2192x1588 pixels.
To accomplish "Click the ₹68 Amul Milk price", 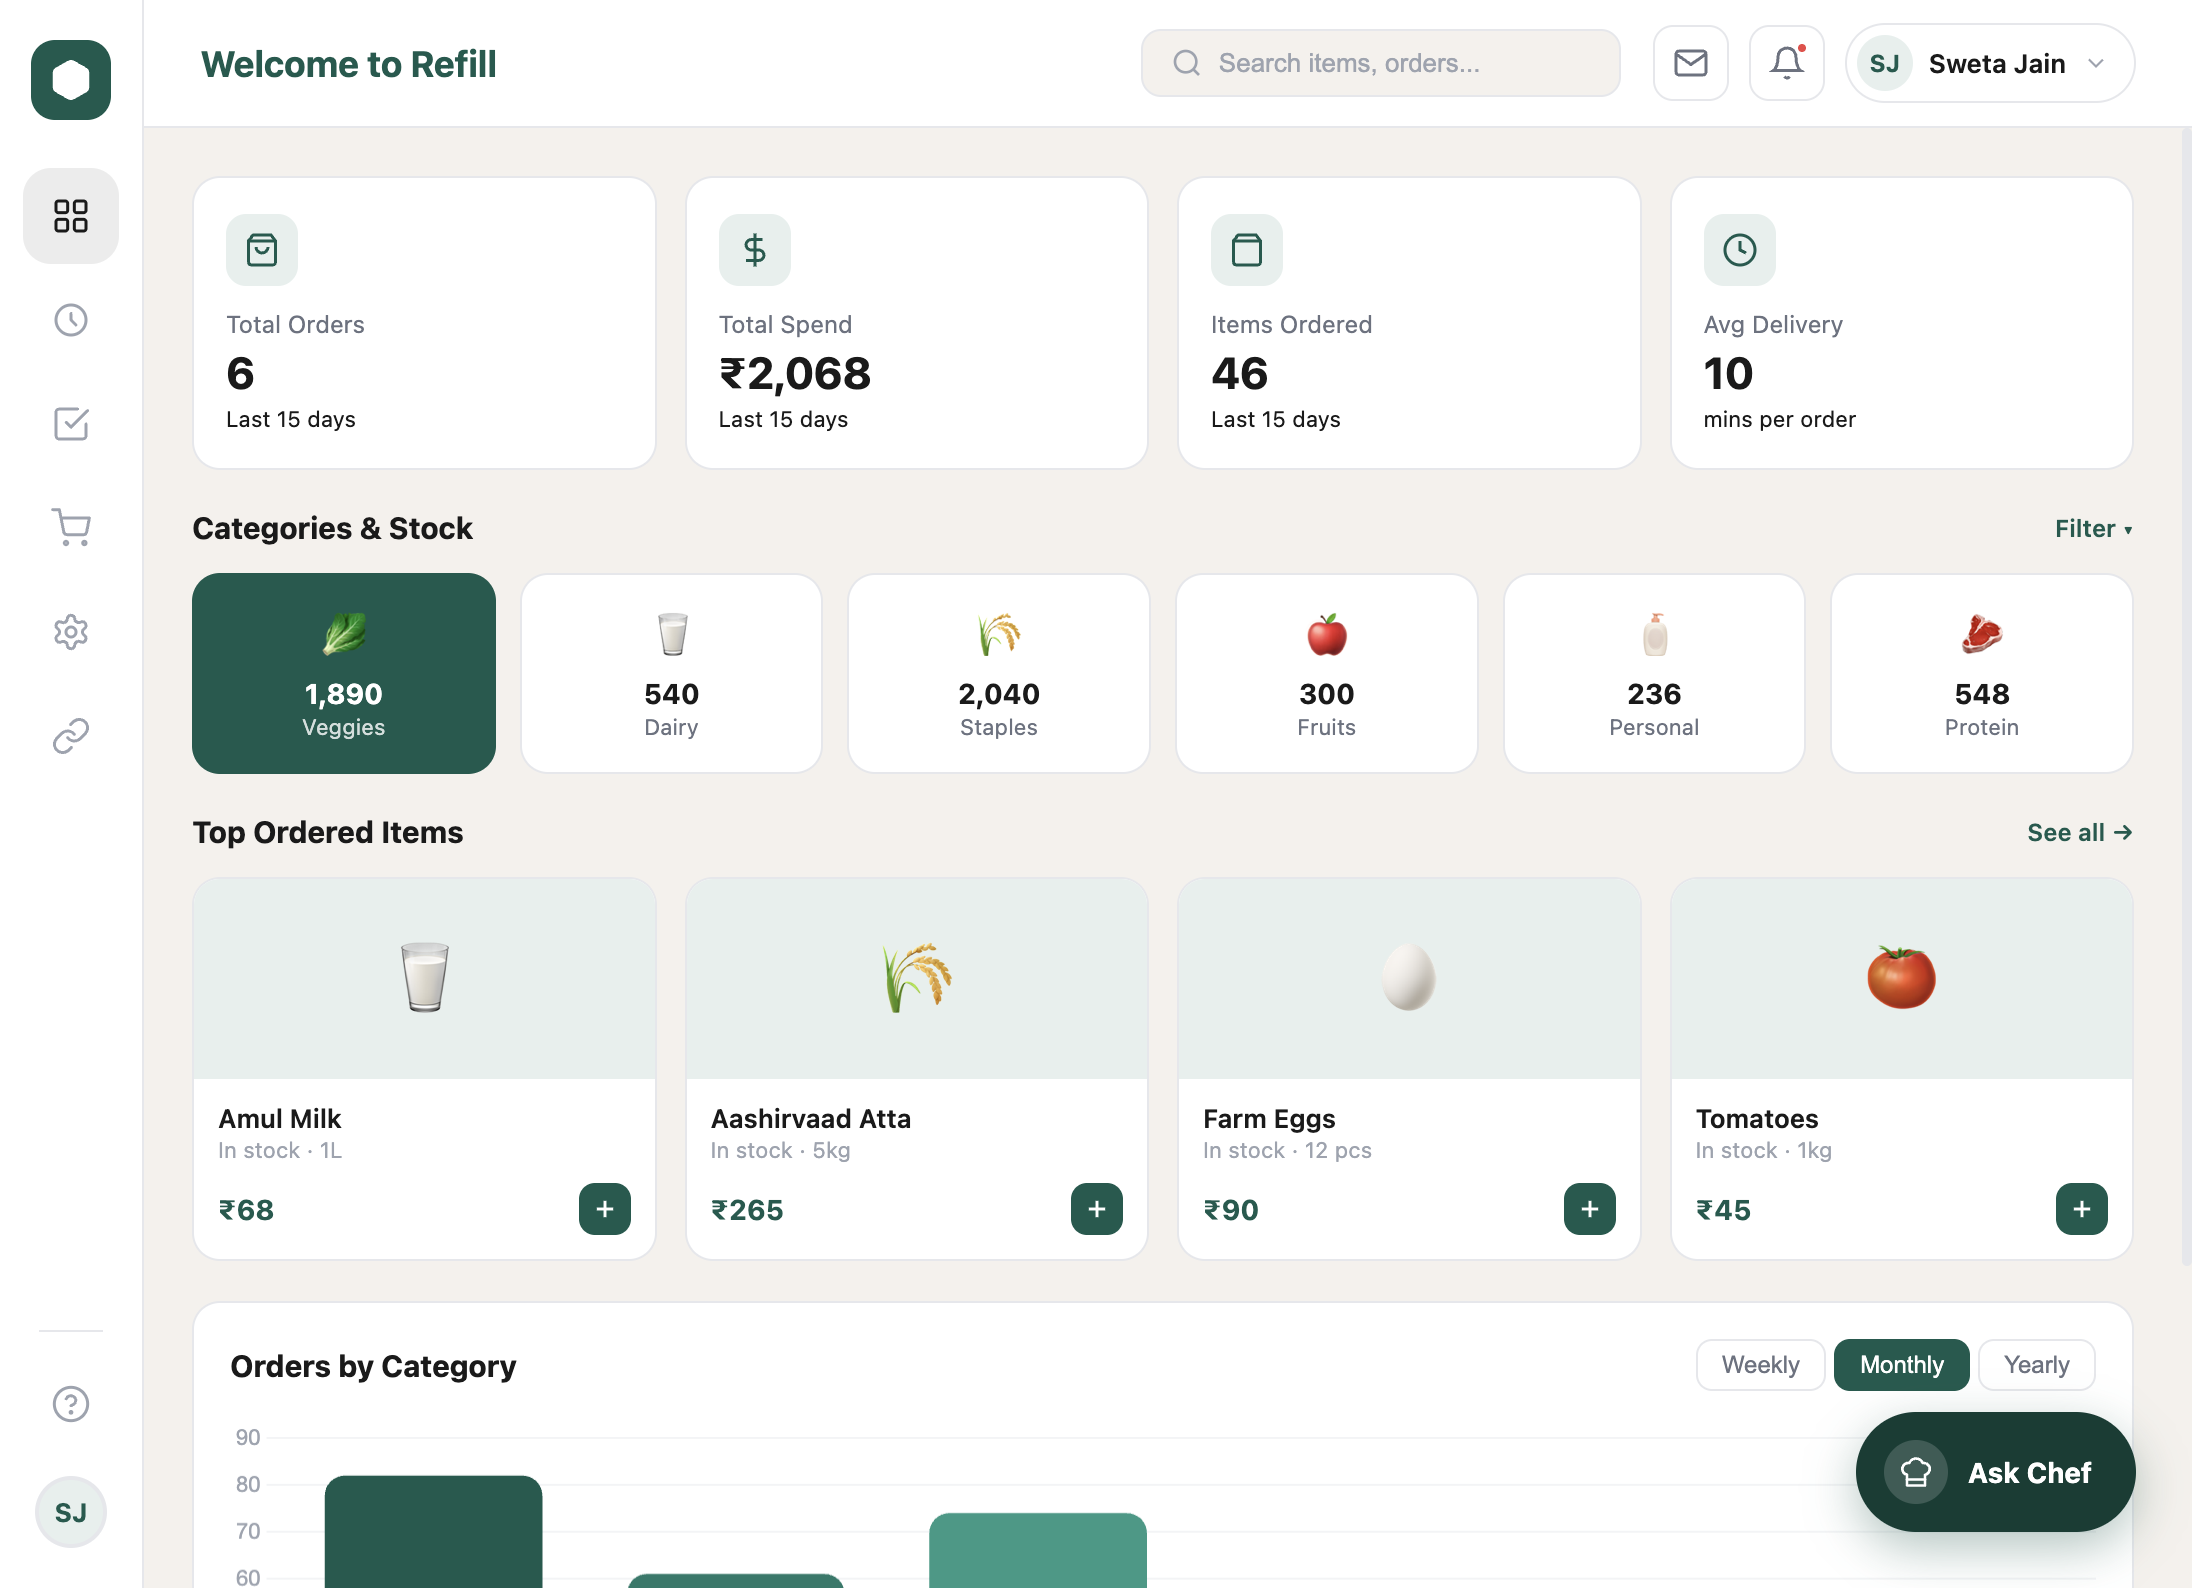I will [246, 1210].
